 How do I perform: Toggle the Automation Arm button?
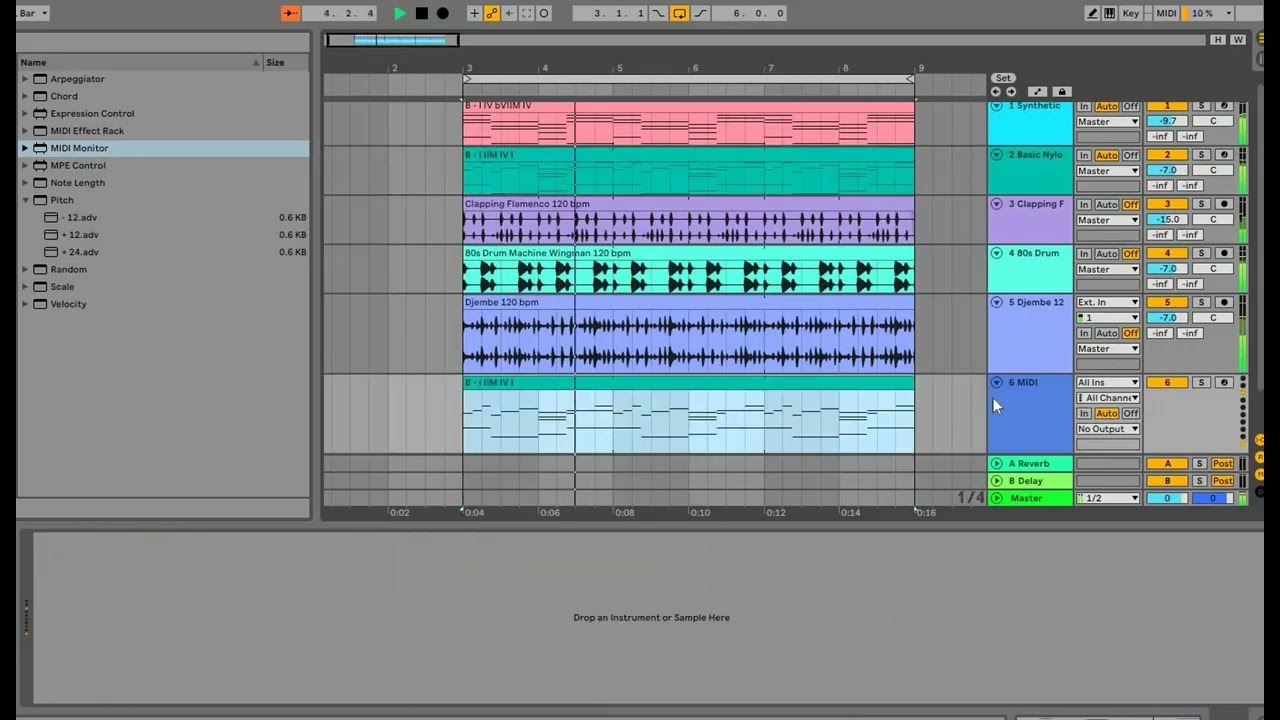coord(492,13)
